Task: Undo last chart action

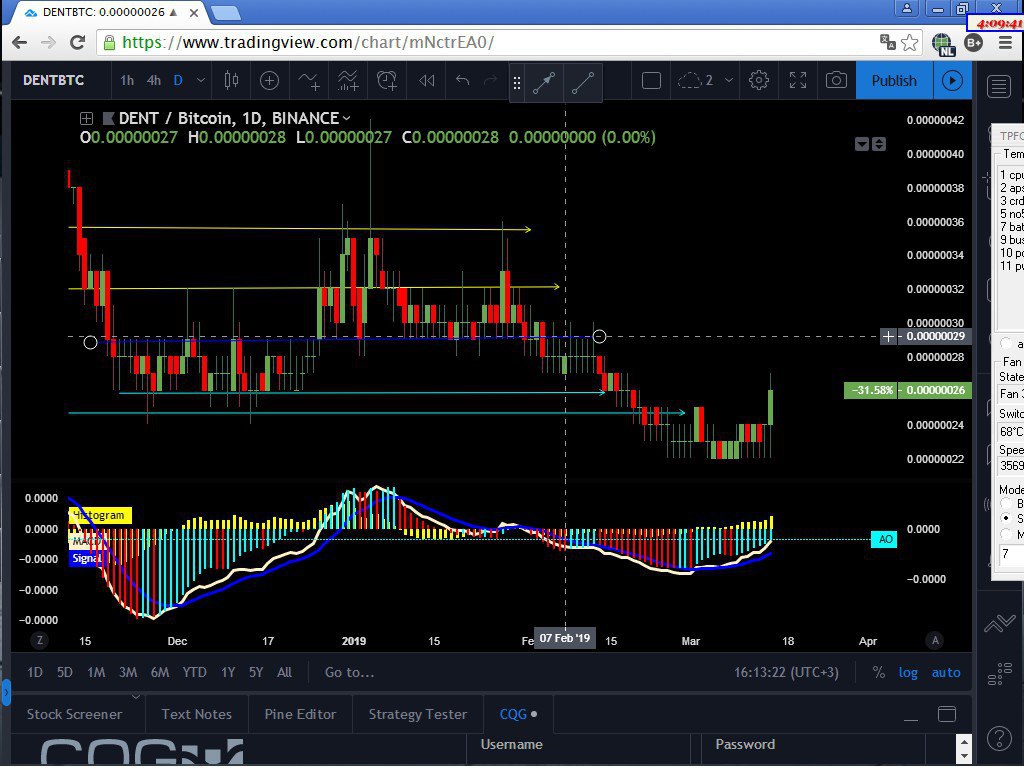Action: pos(462,80)
